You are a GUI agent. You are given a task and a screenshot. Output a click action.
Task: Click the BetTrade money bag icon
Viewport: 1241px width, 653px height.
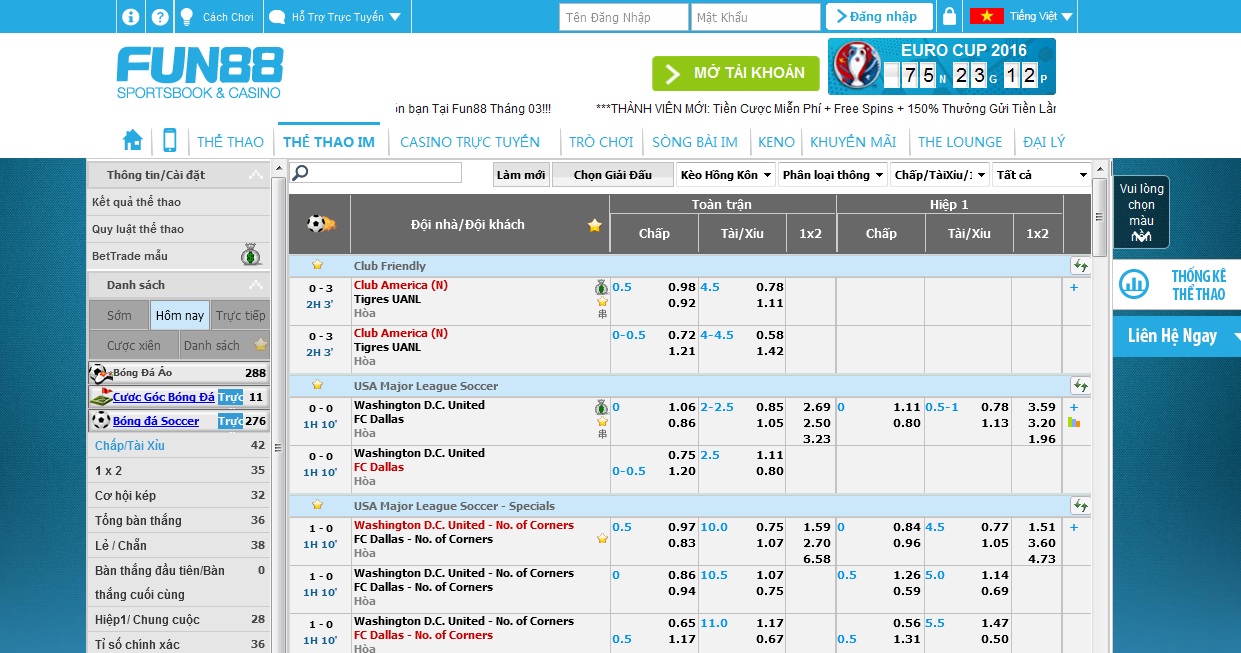(x=251, y=256)
